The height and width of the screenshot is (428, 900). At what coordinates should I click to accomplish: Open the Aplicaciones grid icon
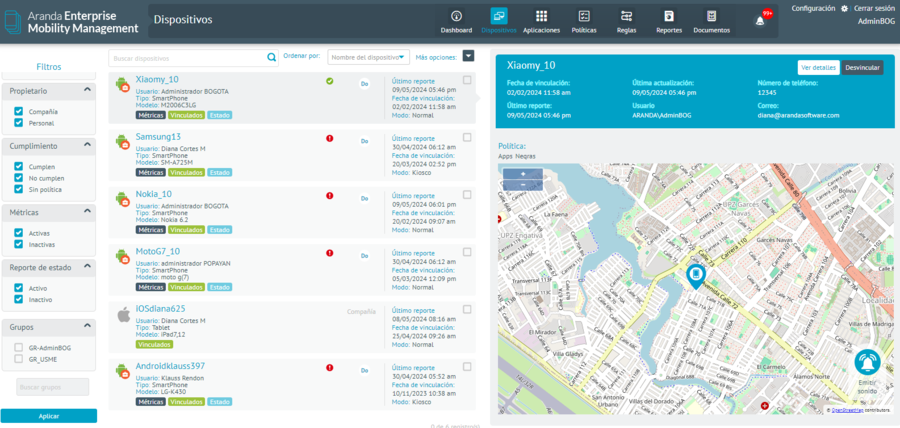541,16
